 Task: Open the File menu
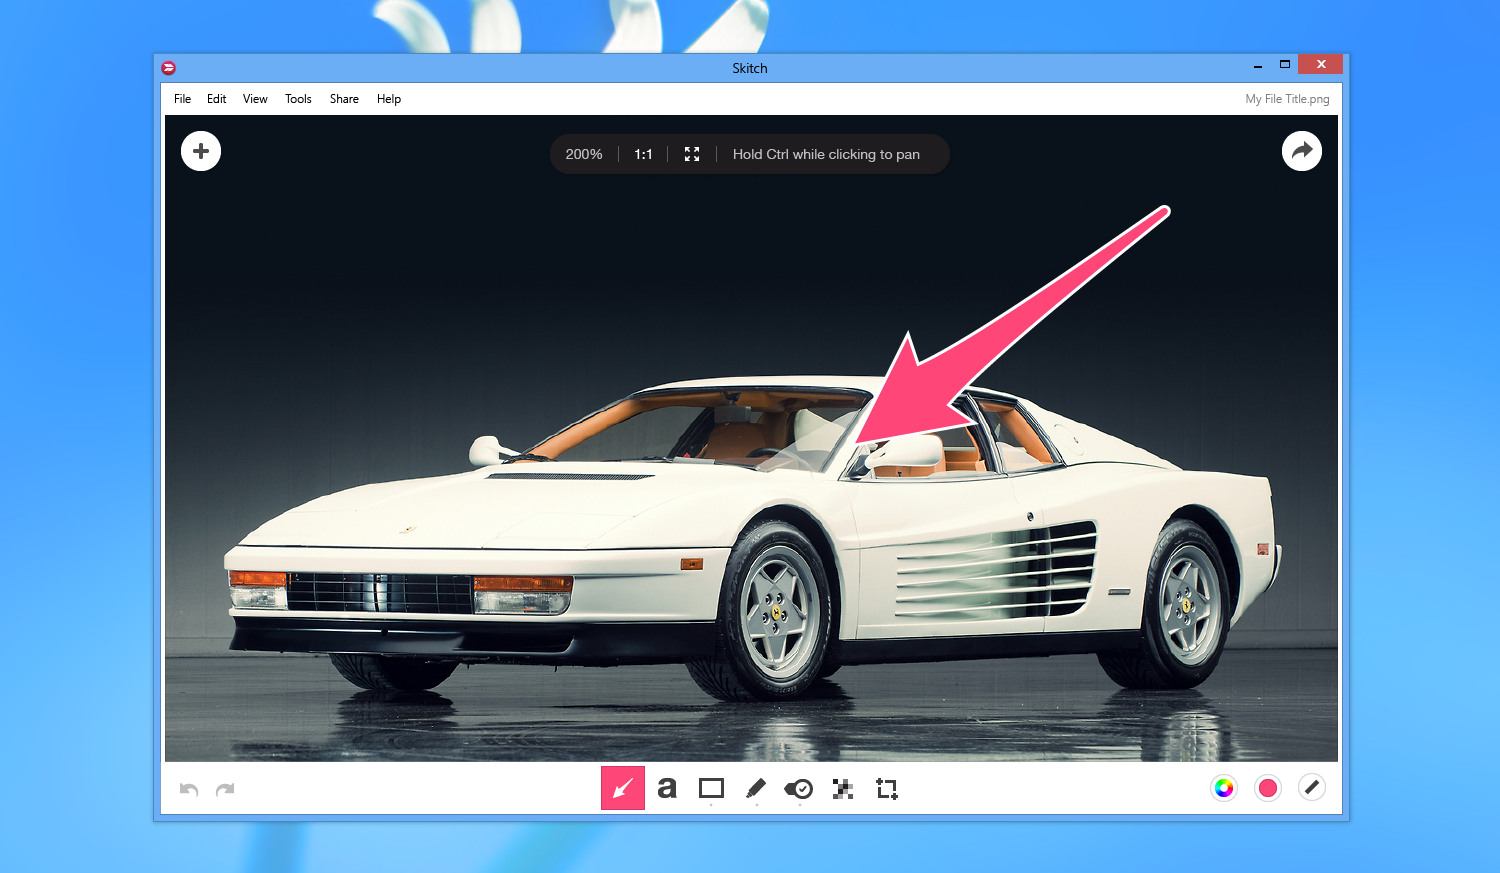pos(182,99)
